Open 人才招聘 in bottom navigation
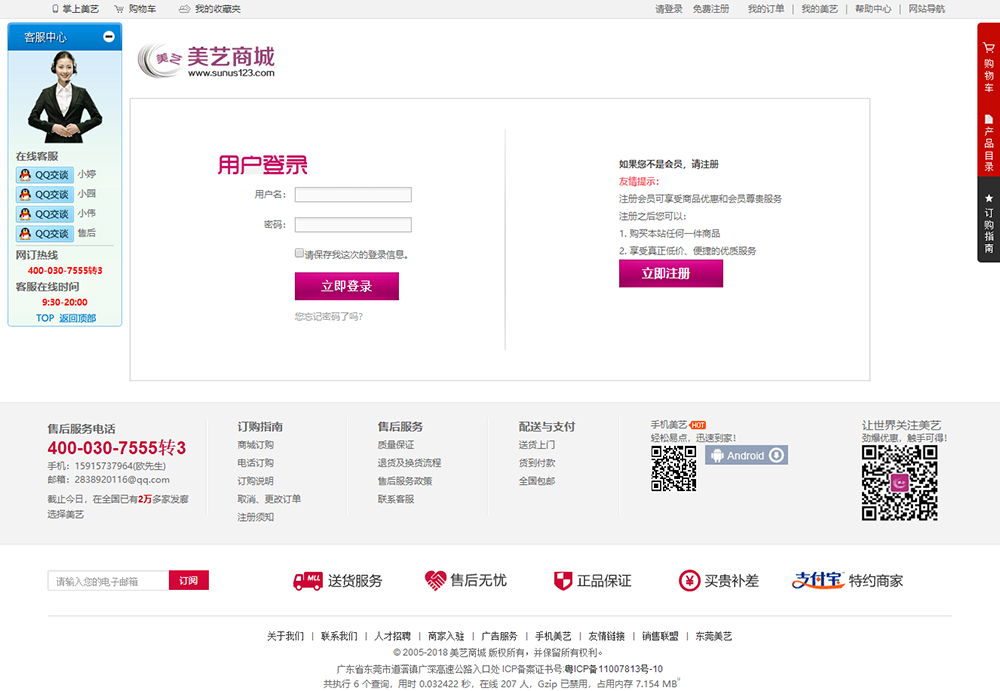Viewport: 1000px width, 691px height. (393, 636)
